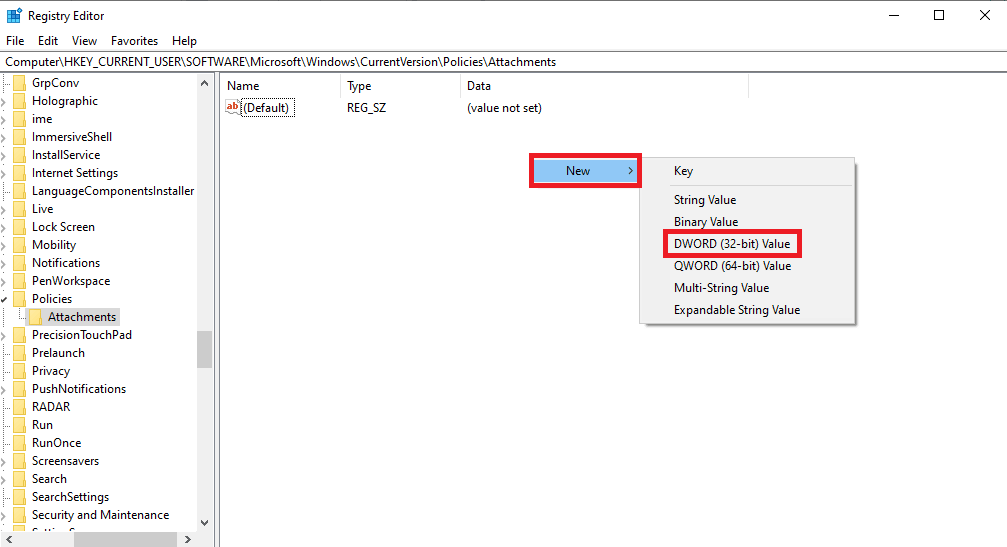Image resolution: width=1007 pixels, height=547 pixels.
Task: Choose Expandable String Value option
Action: 737,309
